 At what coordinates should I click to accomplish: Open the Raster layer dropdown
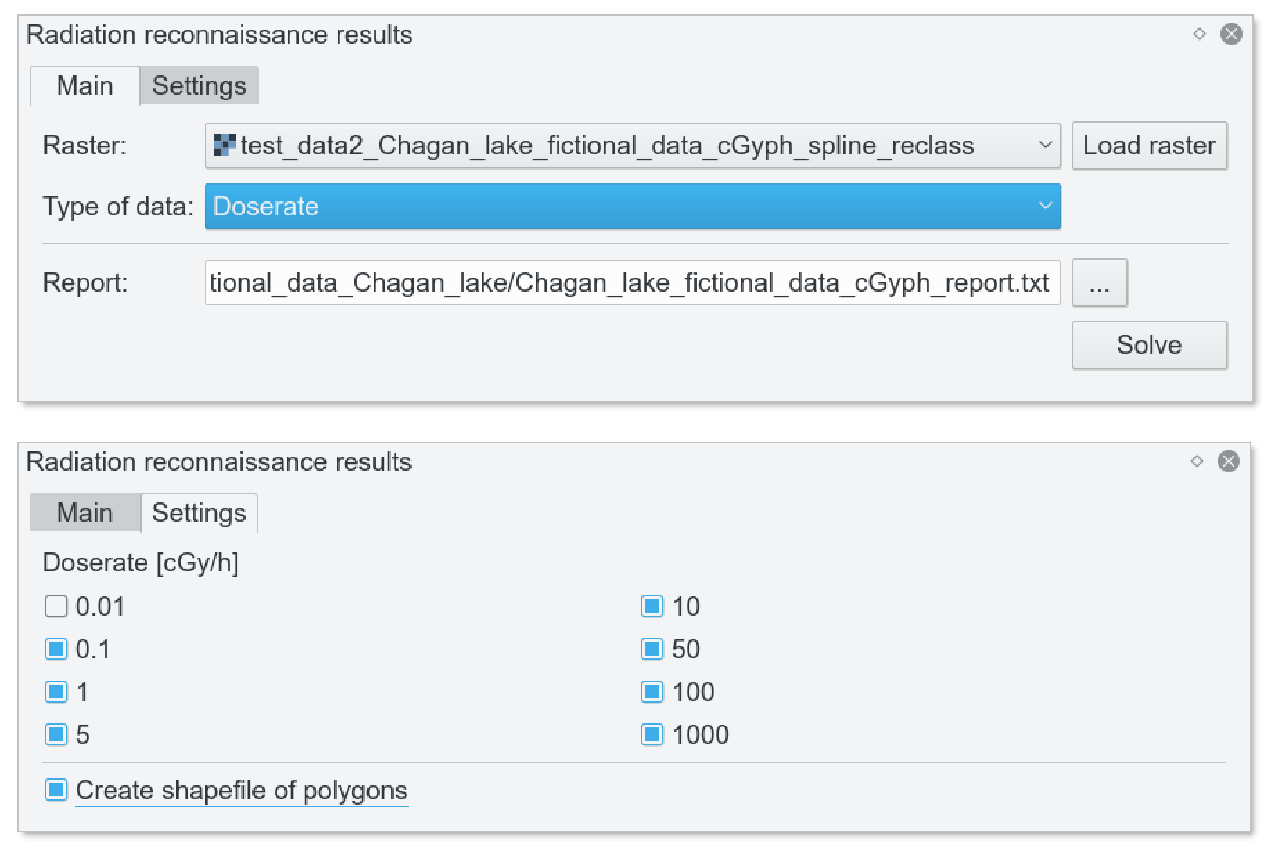point(1045,146)
